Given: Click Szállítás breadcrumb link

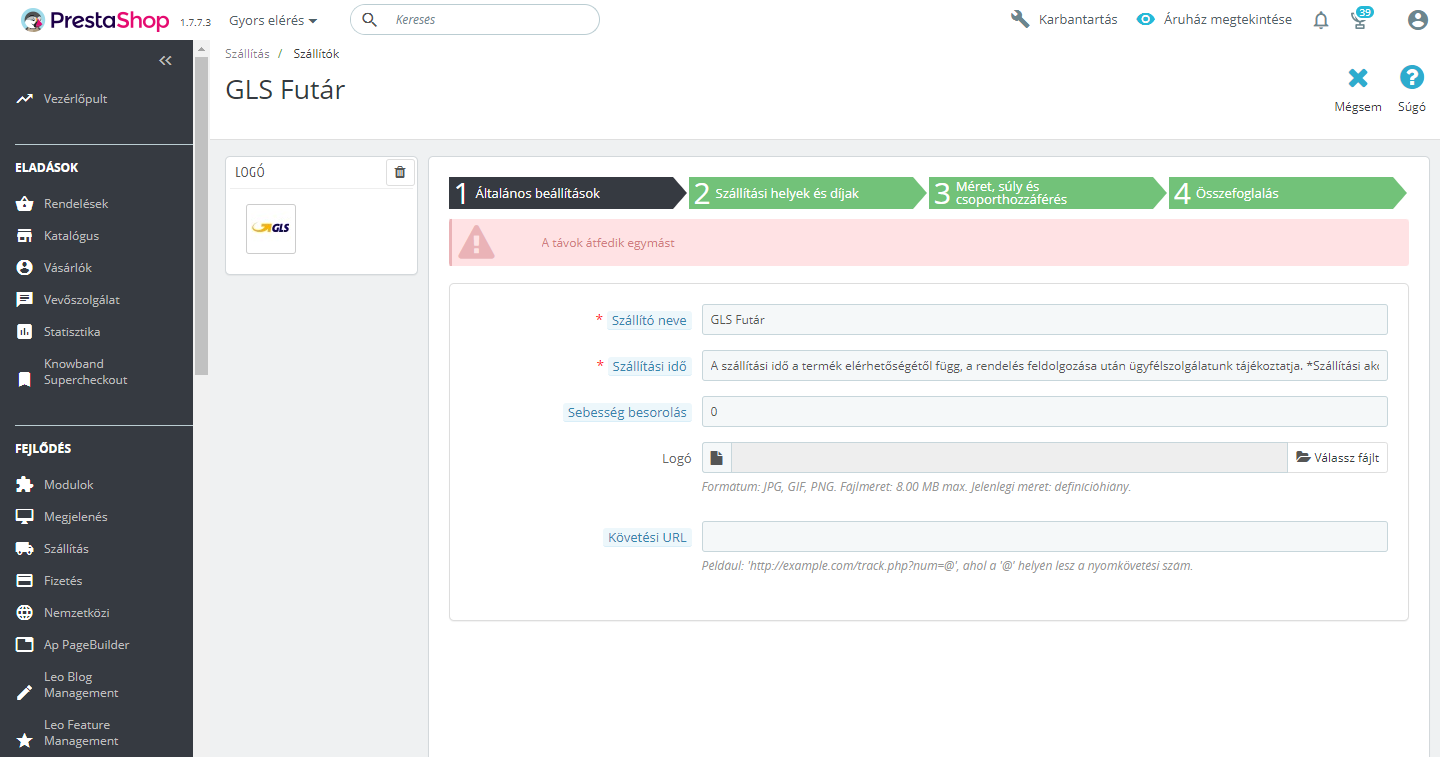Looking at the screenshot, I should pos(247,54).
